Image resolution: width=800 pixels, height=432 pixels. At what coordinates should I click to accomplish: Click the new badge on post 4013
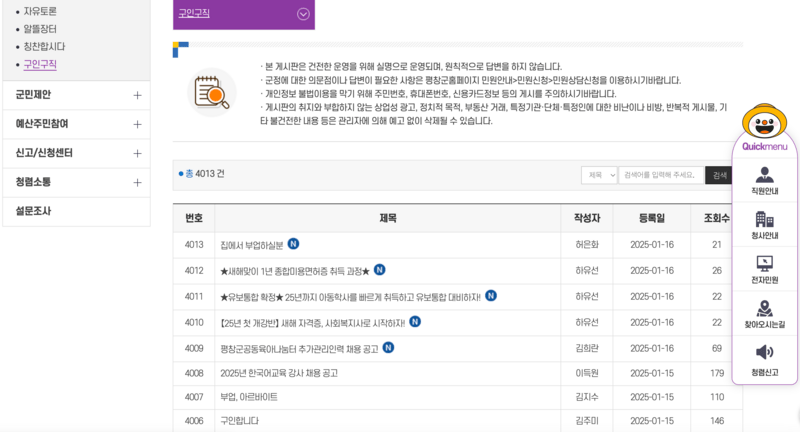[x=293, y=244]
